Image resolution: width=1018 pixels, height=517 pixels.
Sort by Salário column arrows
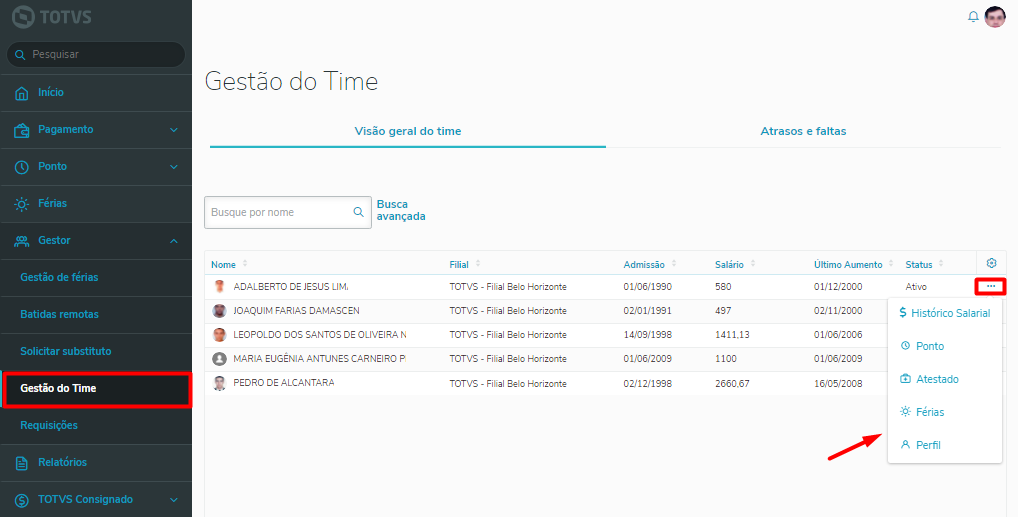pyautogui.click(x=753, y=264)
